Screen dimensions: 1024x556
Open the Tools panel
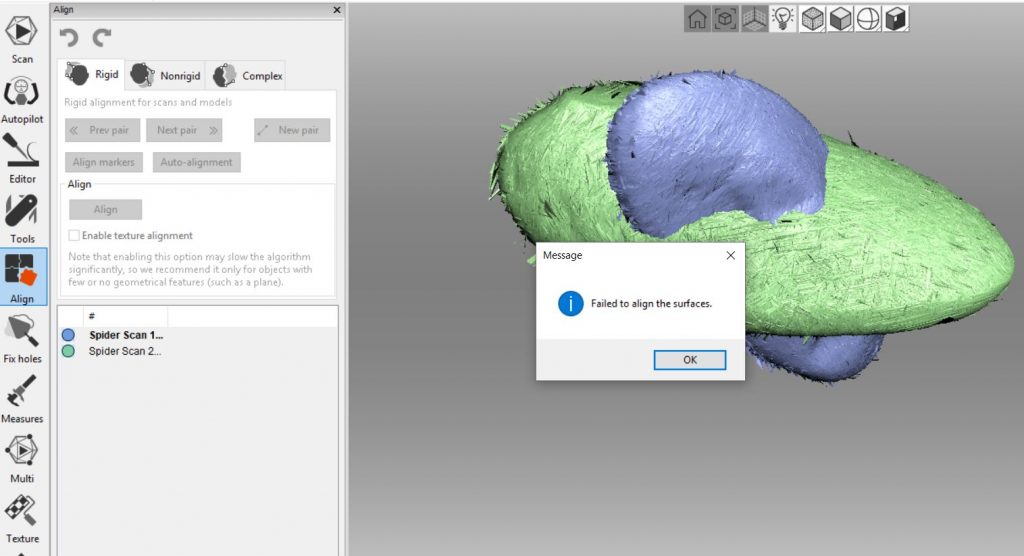[22, 219]
